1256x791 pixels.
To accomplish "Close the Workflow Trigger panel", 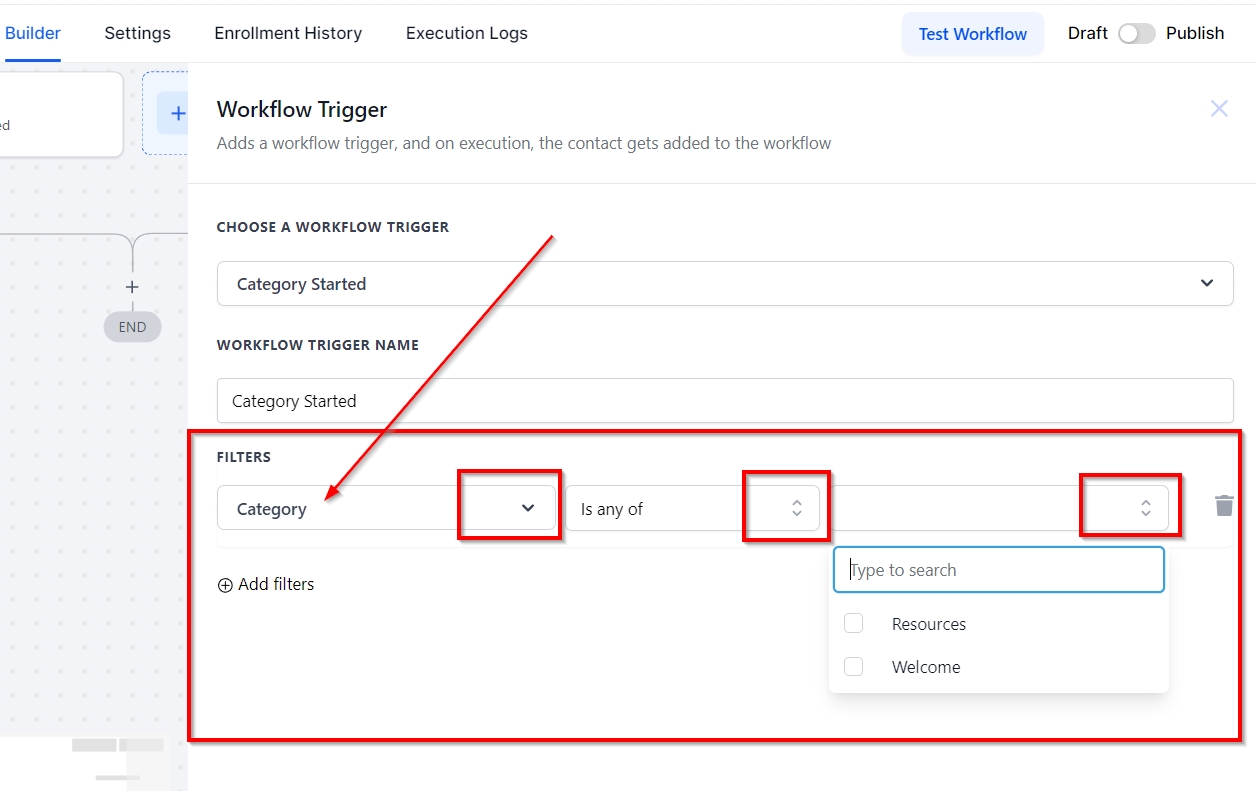I will coord(1219,109).
